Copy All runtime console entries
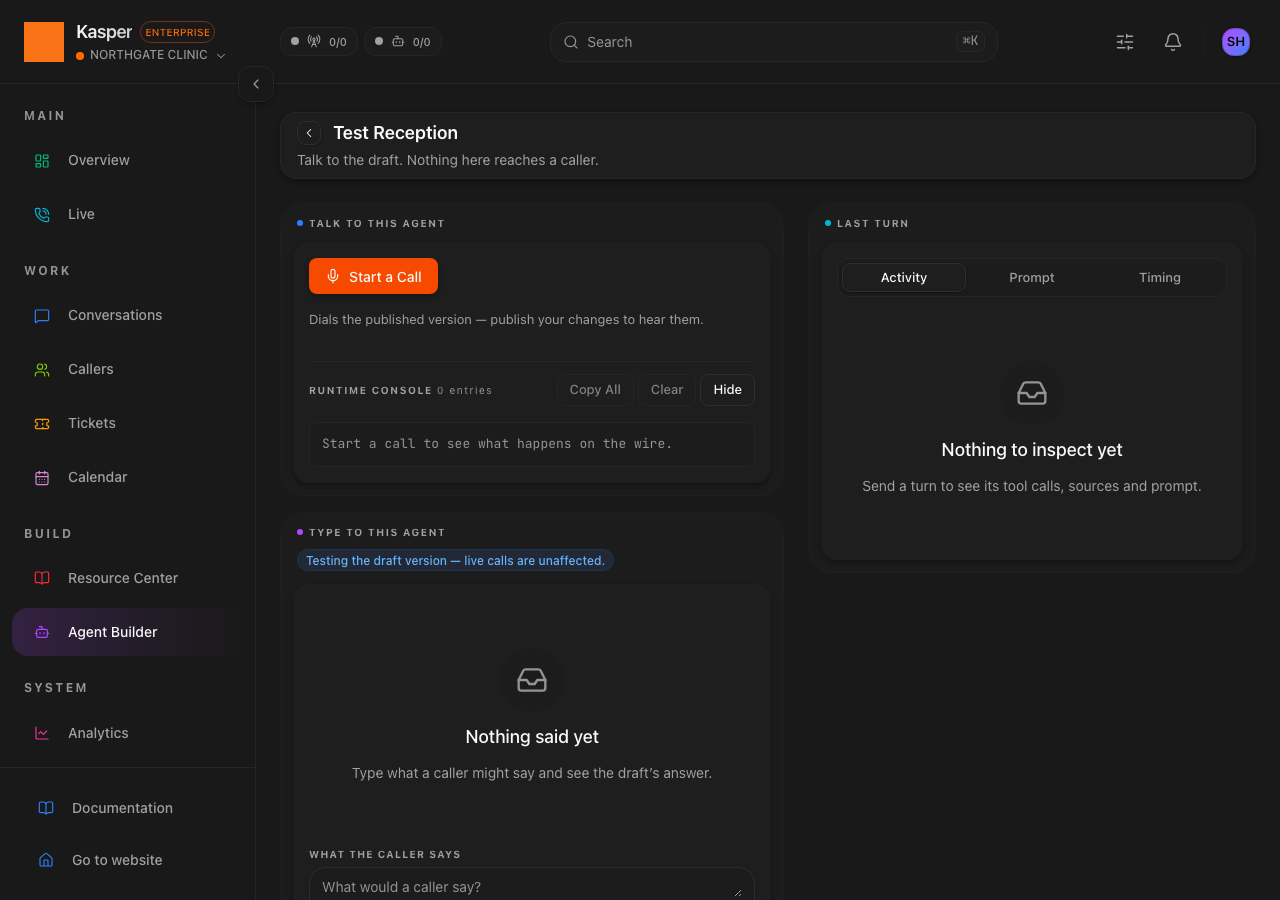Image resolution: width=1280 pixels, height=900 pixels. pos(595,390)
